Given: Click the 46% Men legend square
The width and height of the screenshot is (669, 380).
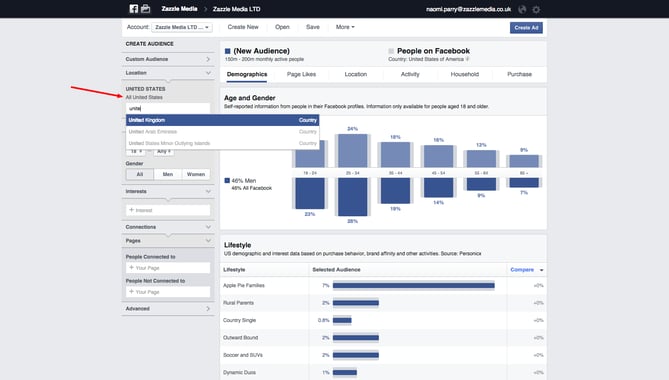Looking at the screenshot, I should 227,180.
